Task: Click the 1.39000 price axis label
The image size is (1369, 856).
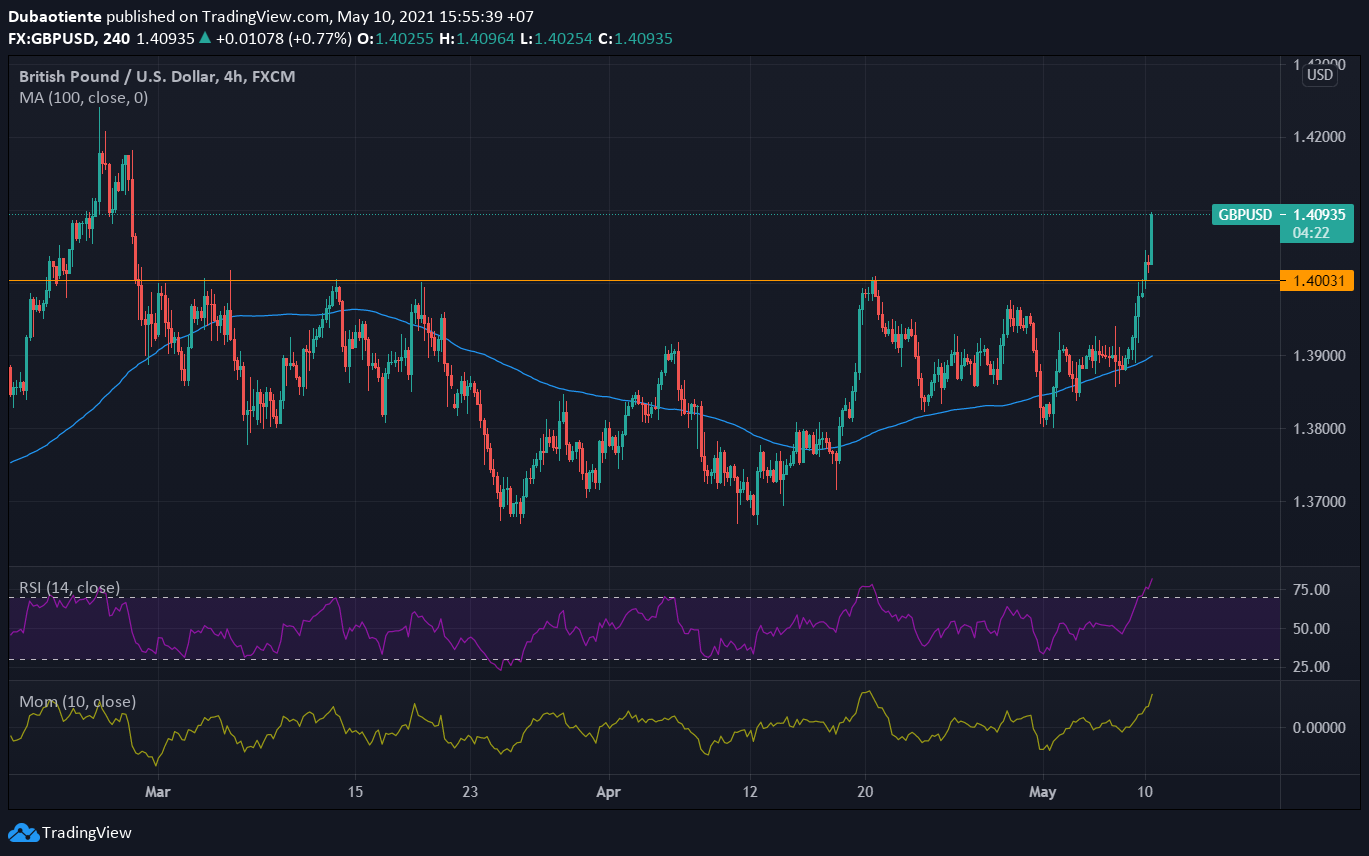Action: click(1319, 356)
